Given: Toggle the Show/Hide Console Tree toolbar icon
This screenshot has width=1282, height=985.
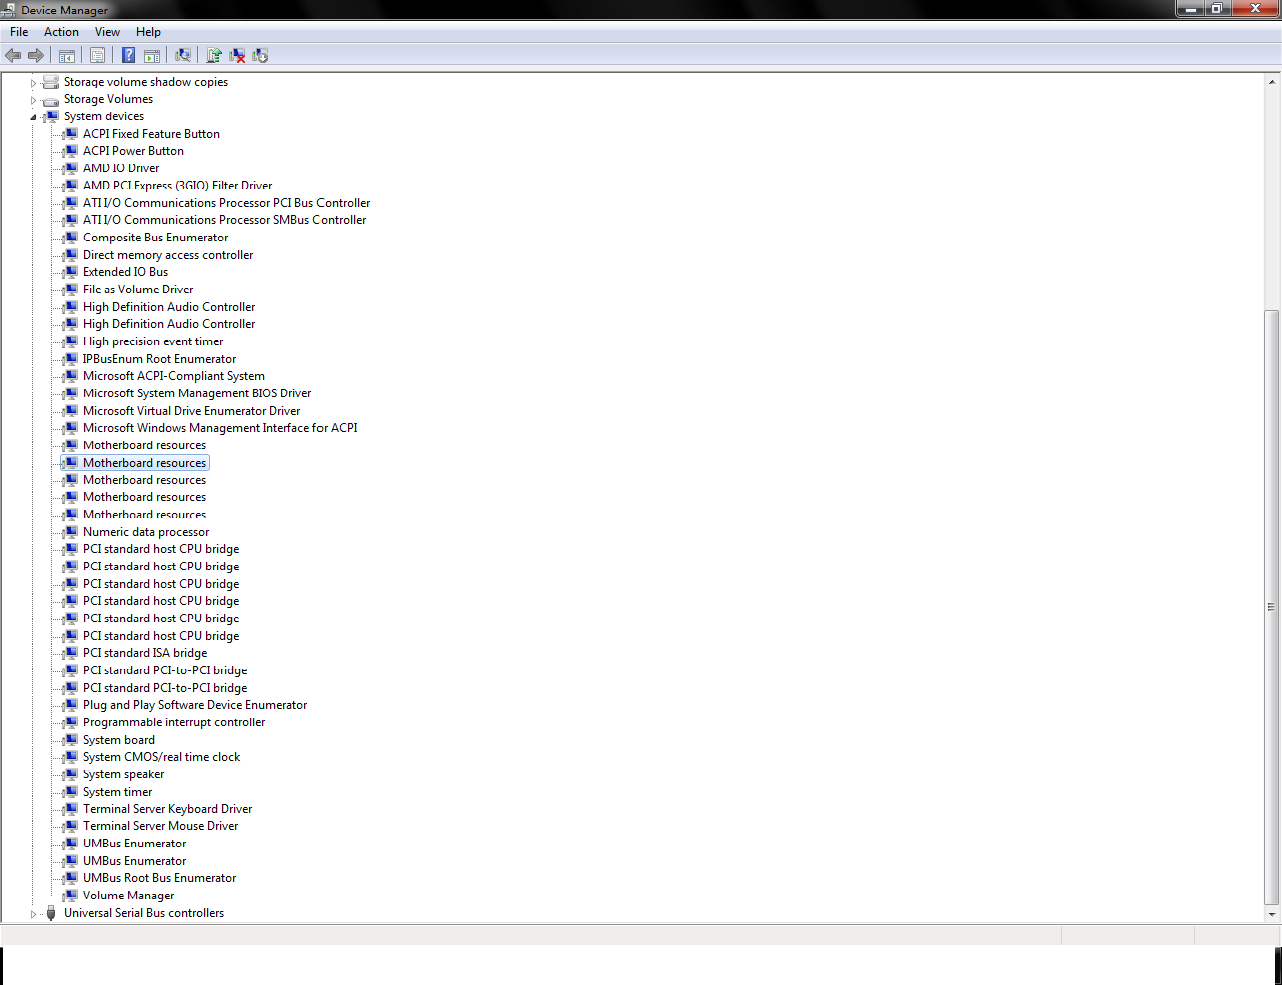Looking at the screenshot, I should pyautogui.click(x=67, y=56).
